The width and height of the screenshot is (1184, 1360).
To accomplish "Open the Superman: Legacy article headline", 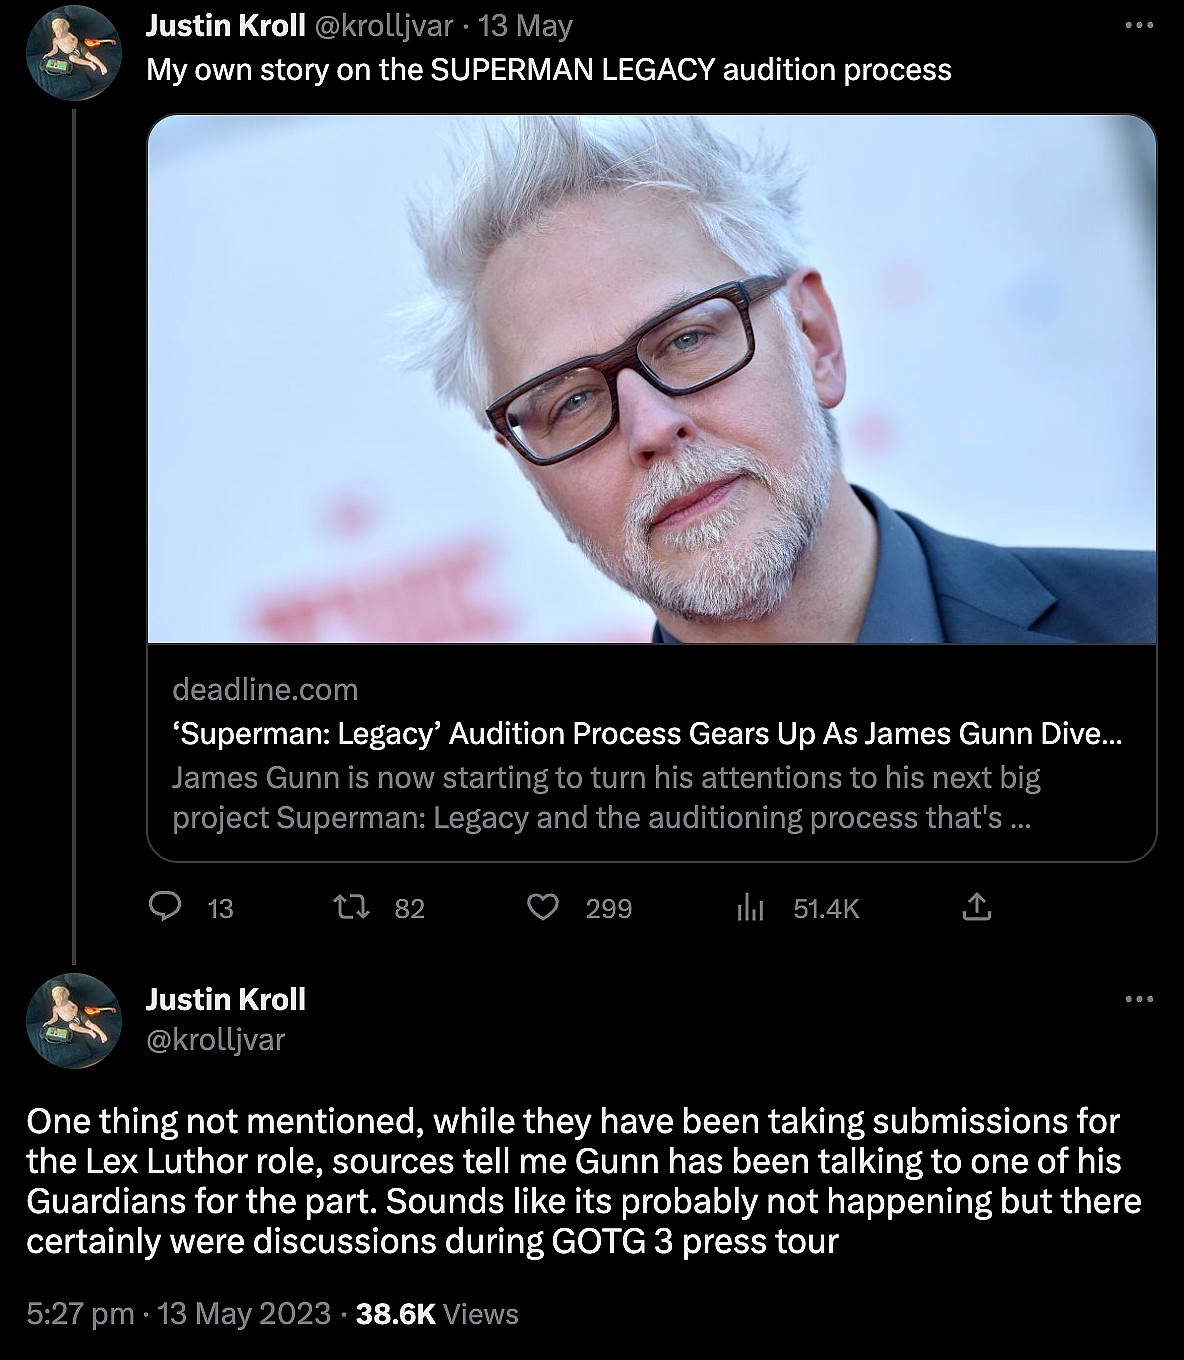I will (646, 734).
